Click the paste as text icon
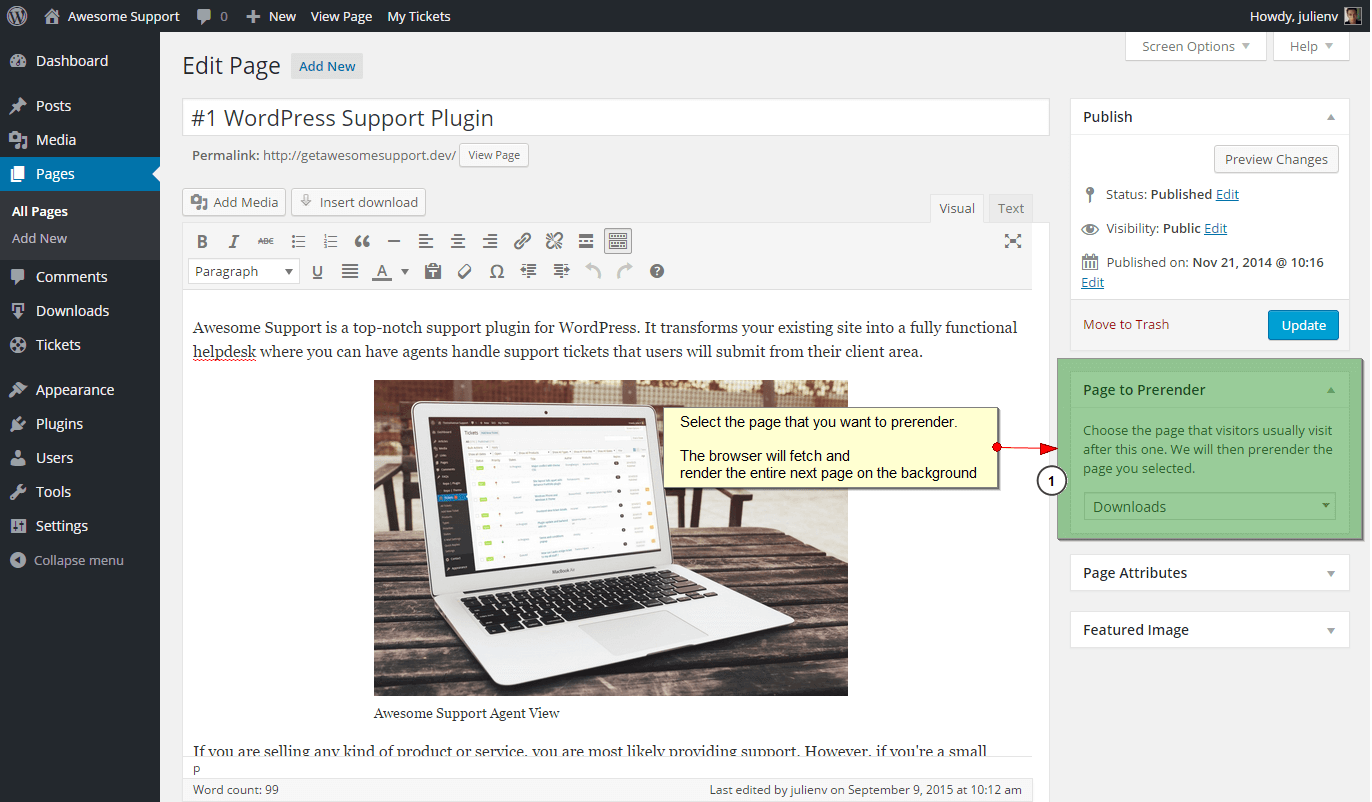This screenshot has width=1372, height=802. coord(433,271)
